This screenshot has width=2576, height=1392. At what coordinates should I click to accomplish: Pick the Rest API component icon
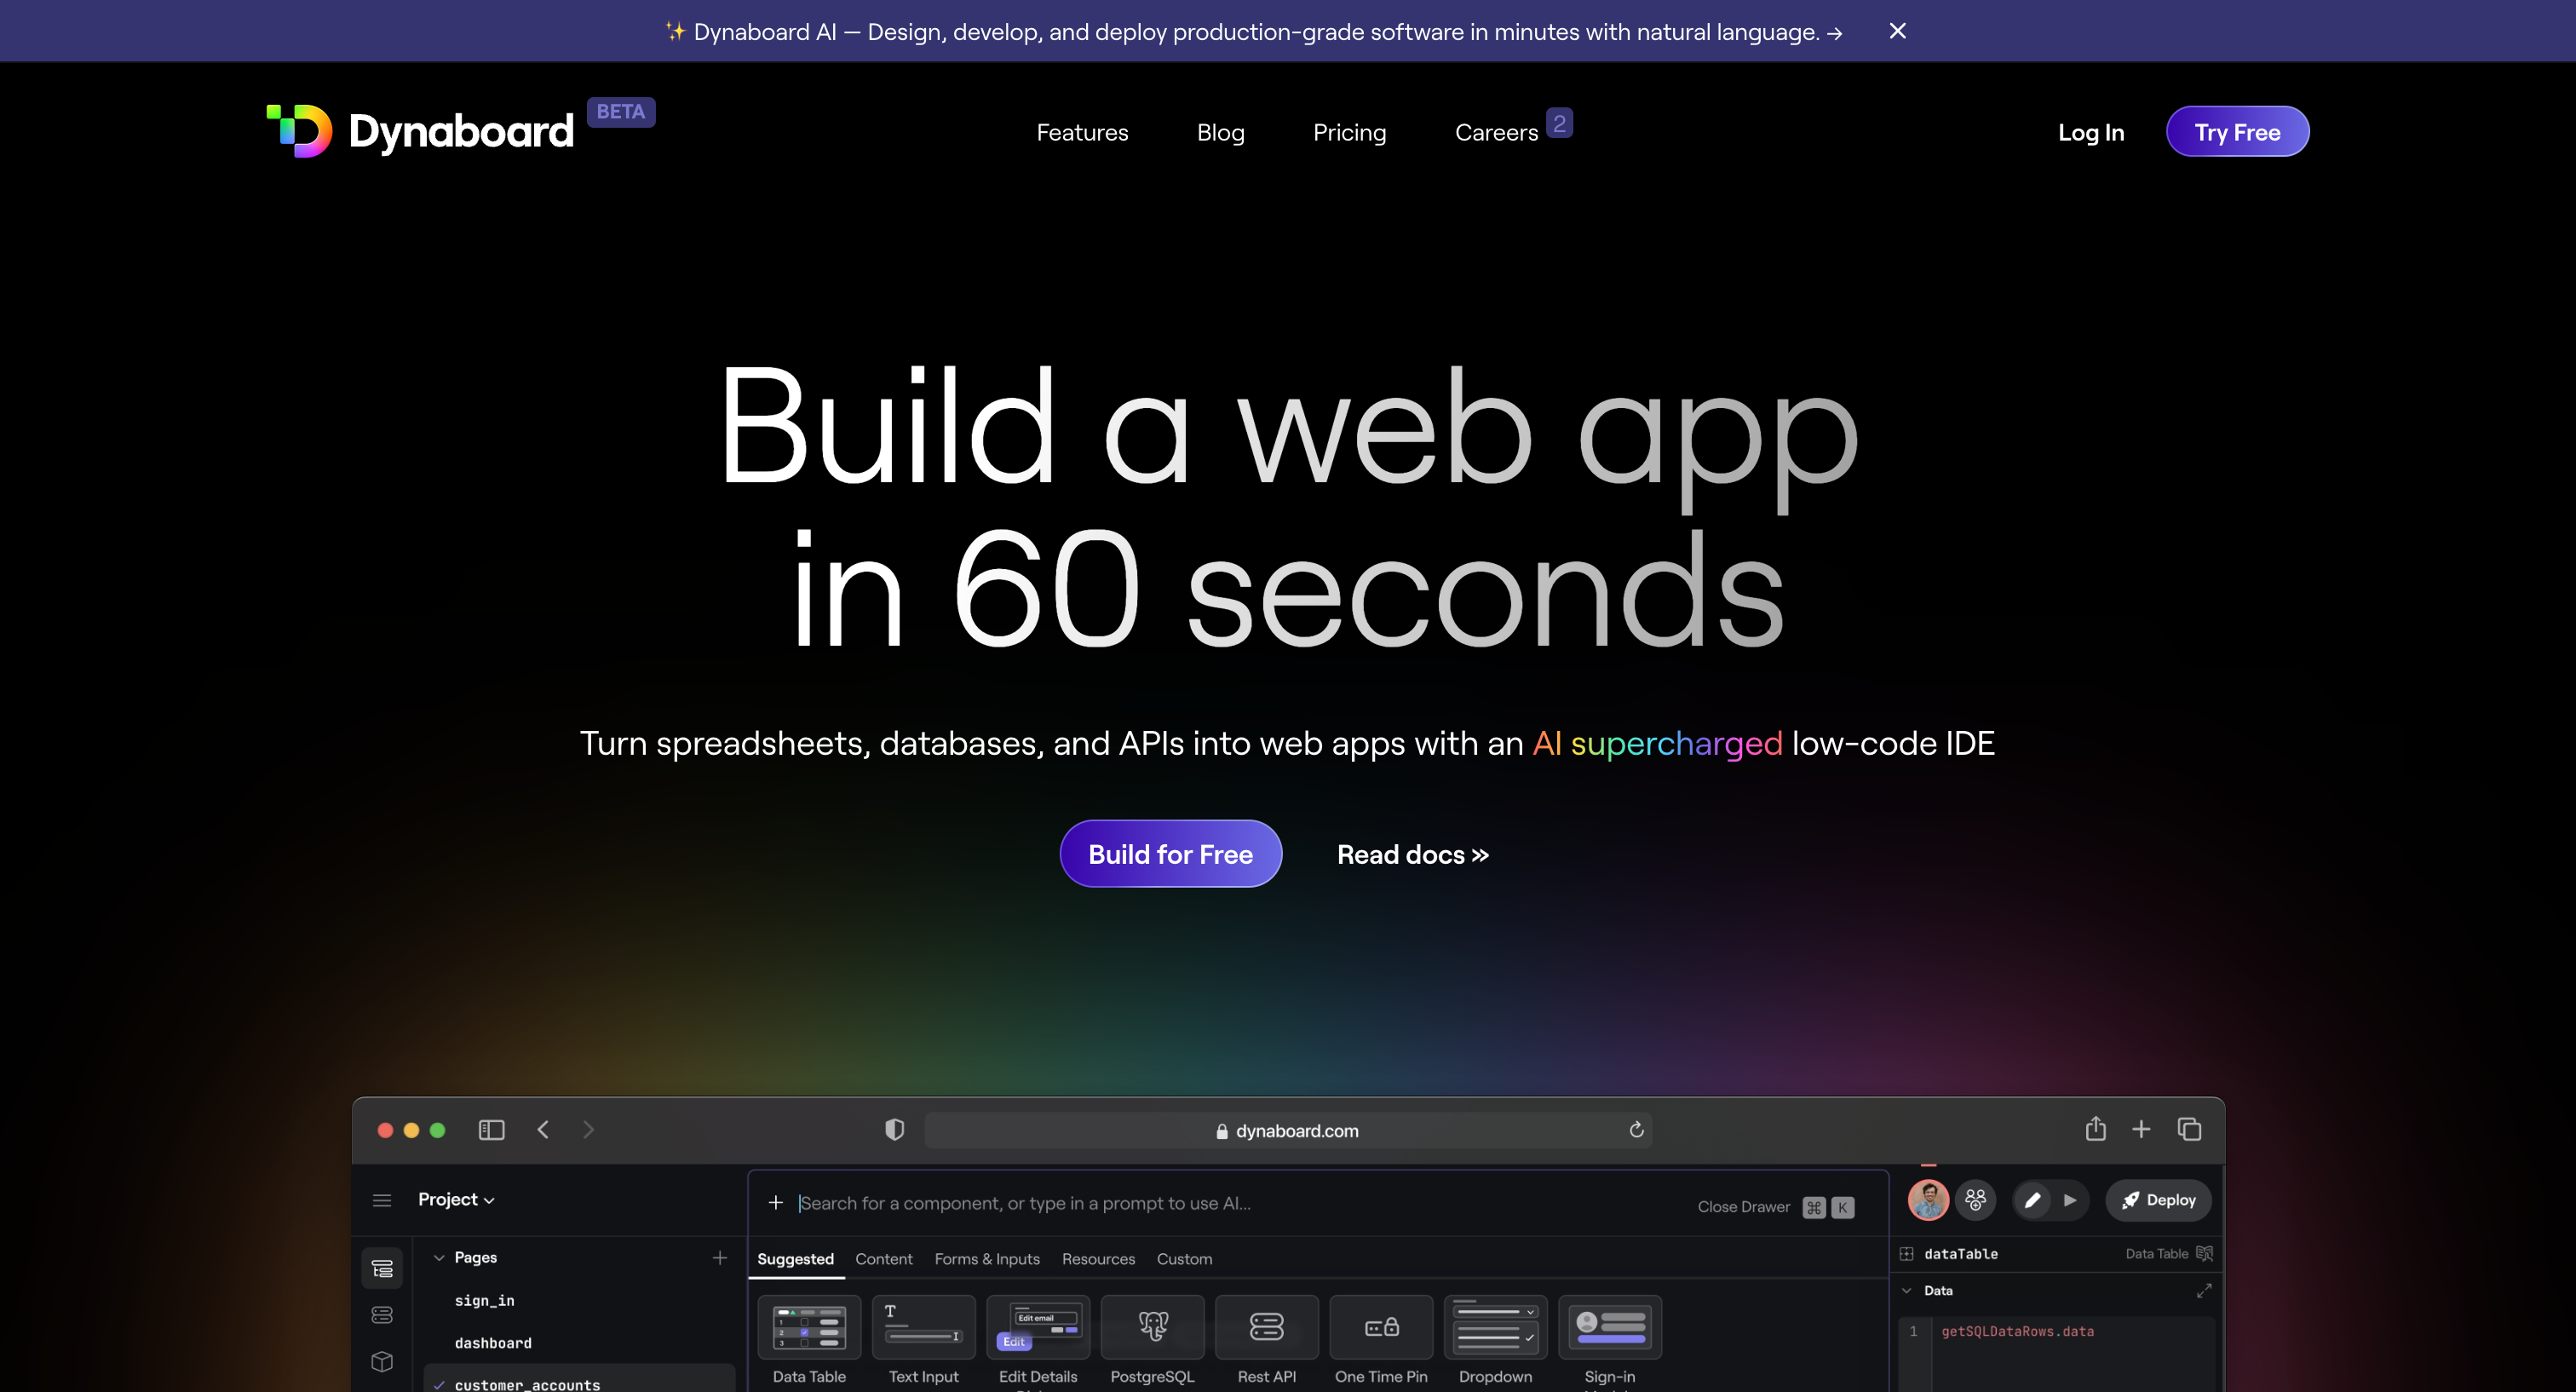1266,1328
